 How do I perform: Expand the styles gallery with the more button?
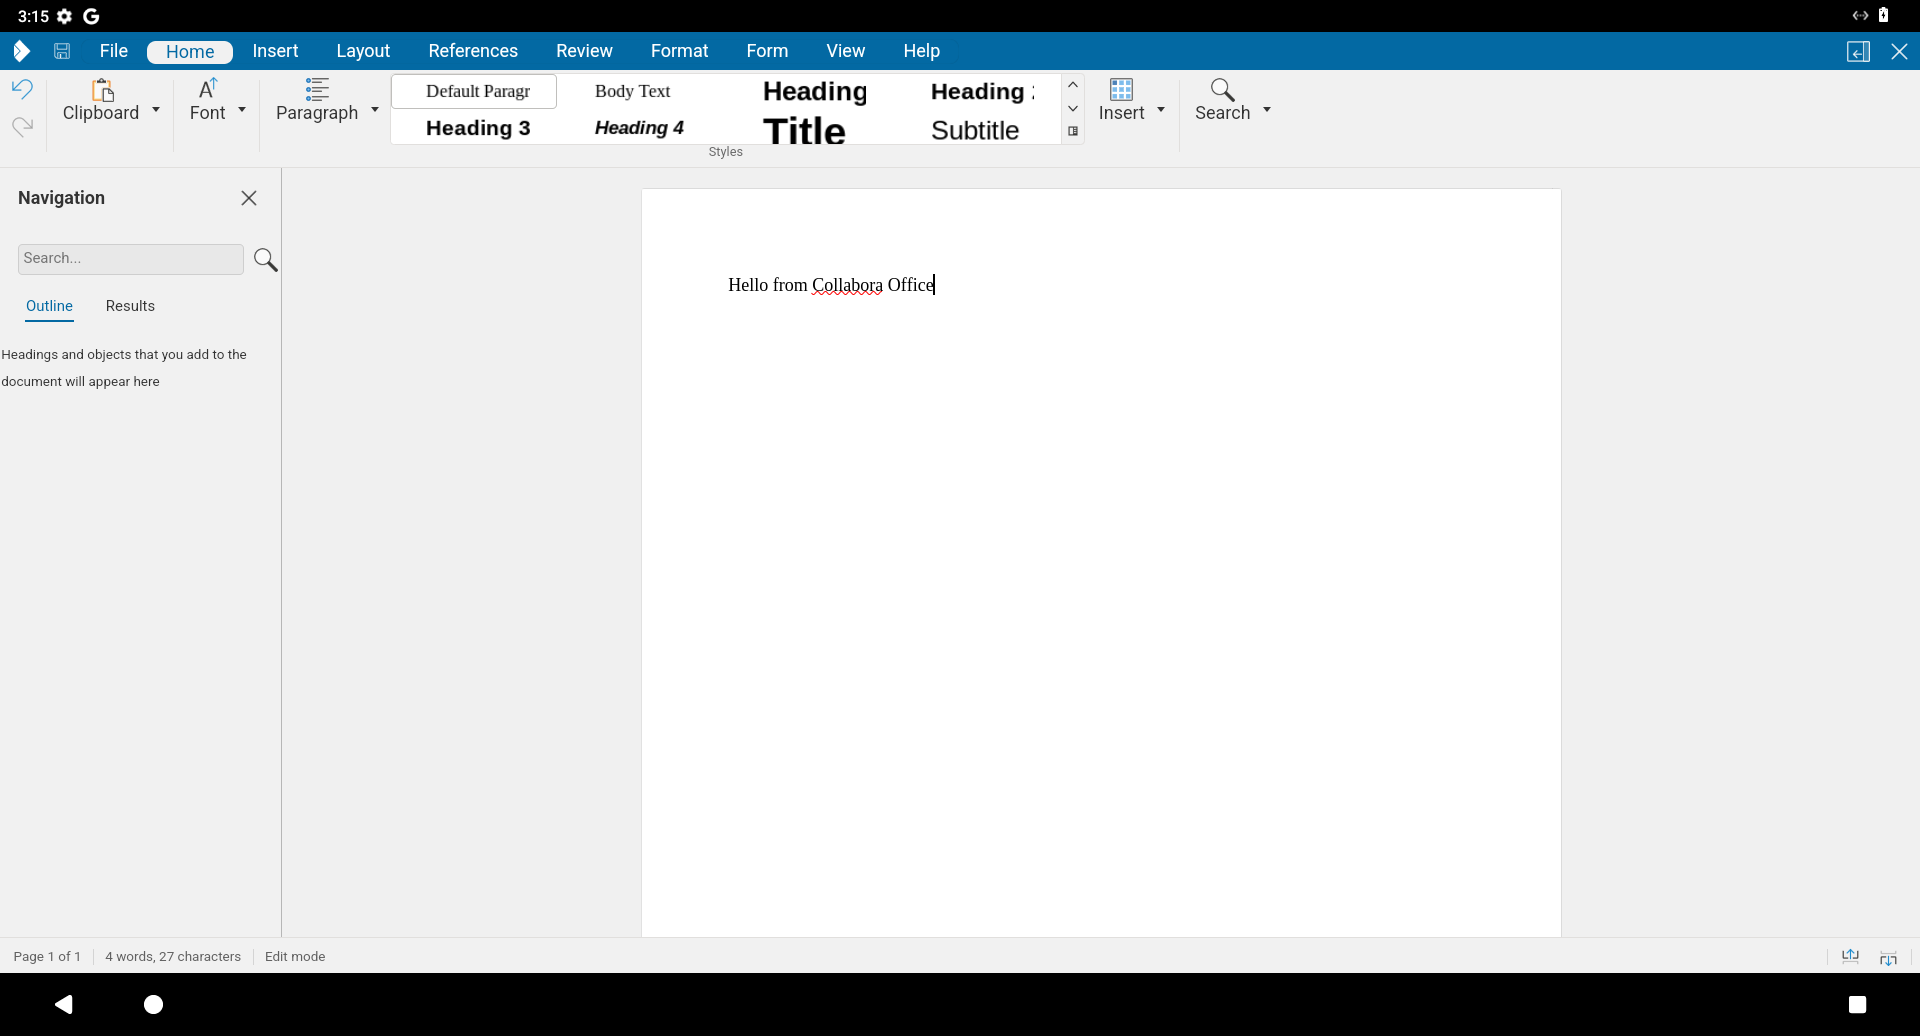(1073, 130)
